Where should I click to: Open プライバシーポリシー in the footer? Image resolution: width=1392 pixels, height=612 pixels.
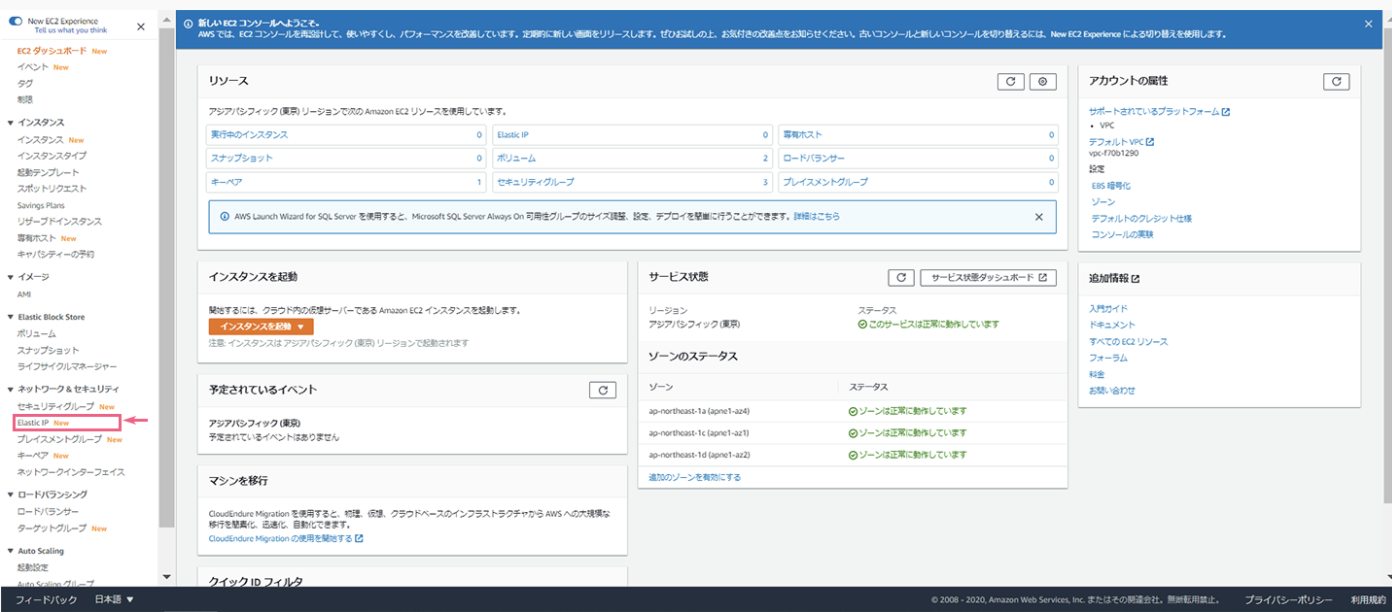click(x=1289, y=600)
